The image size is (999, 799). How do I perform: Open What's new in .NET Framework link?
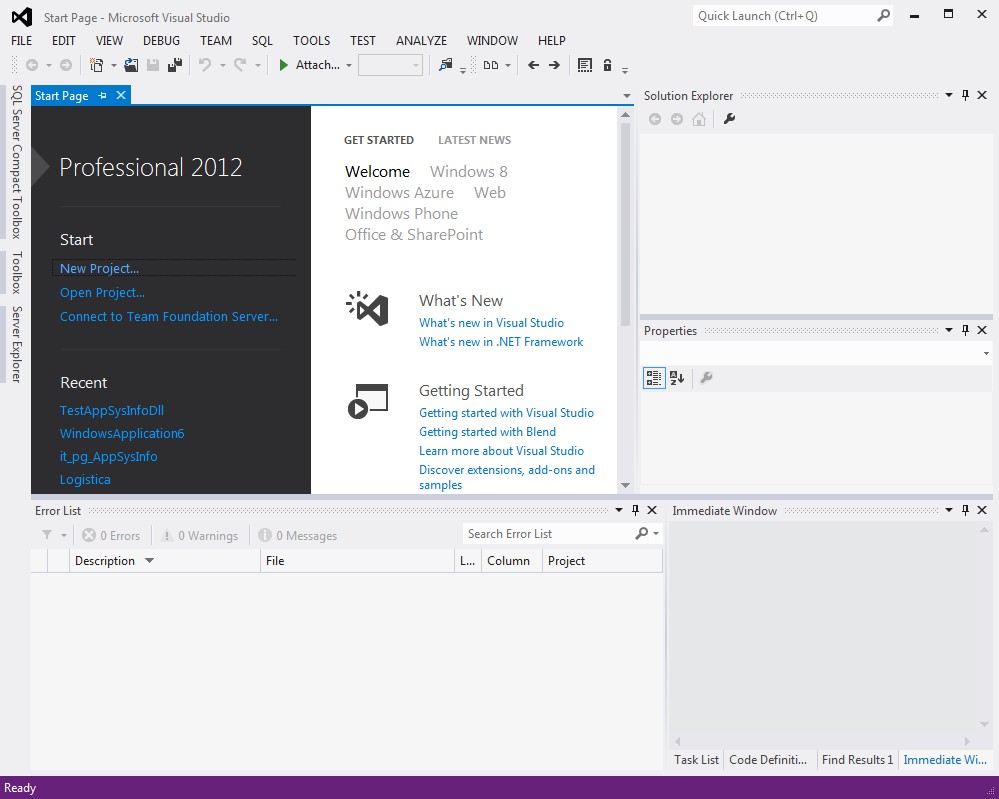pyautogui.click(x=501, y=342)
